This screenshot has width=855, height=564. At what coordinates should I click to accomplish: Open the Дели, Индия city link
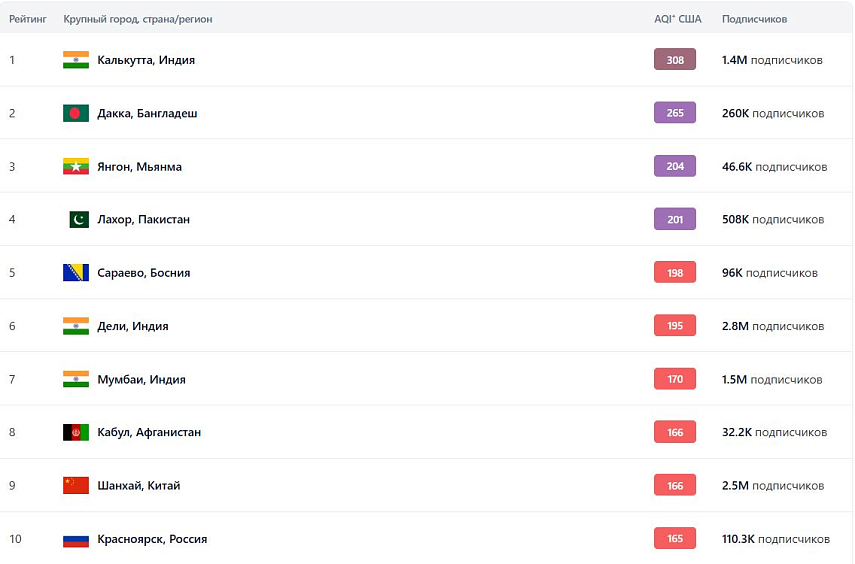coord(133,326)
